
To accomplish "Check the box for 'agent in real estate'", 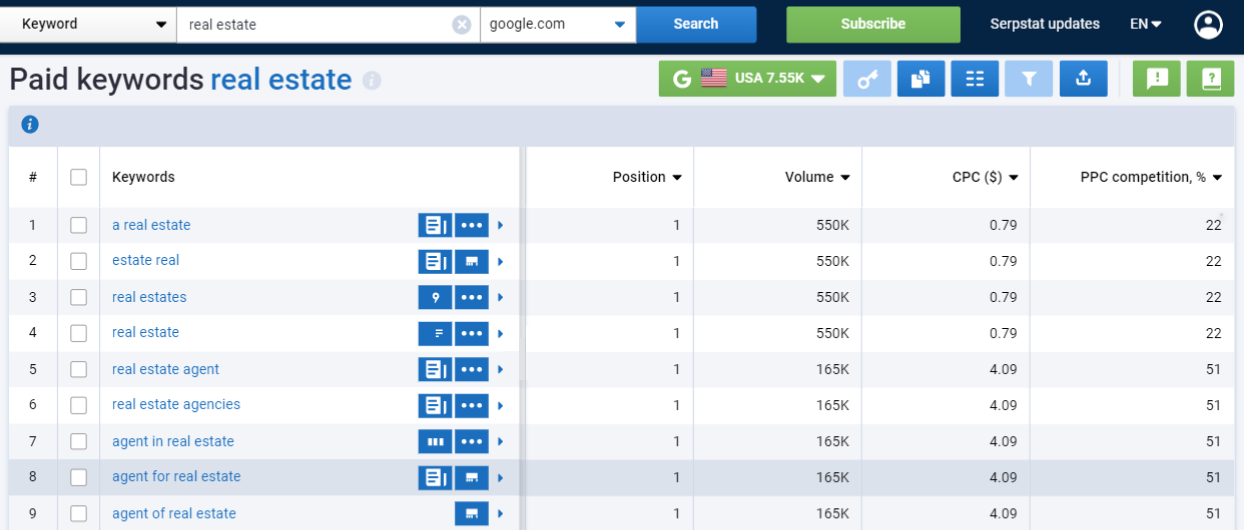I will pyautogui.click(x=78, y=441).
